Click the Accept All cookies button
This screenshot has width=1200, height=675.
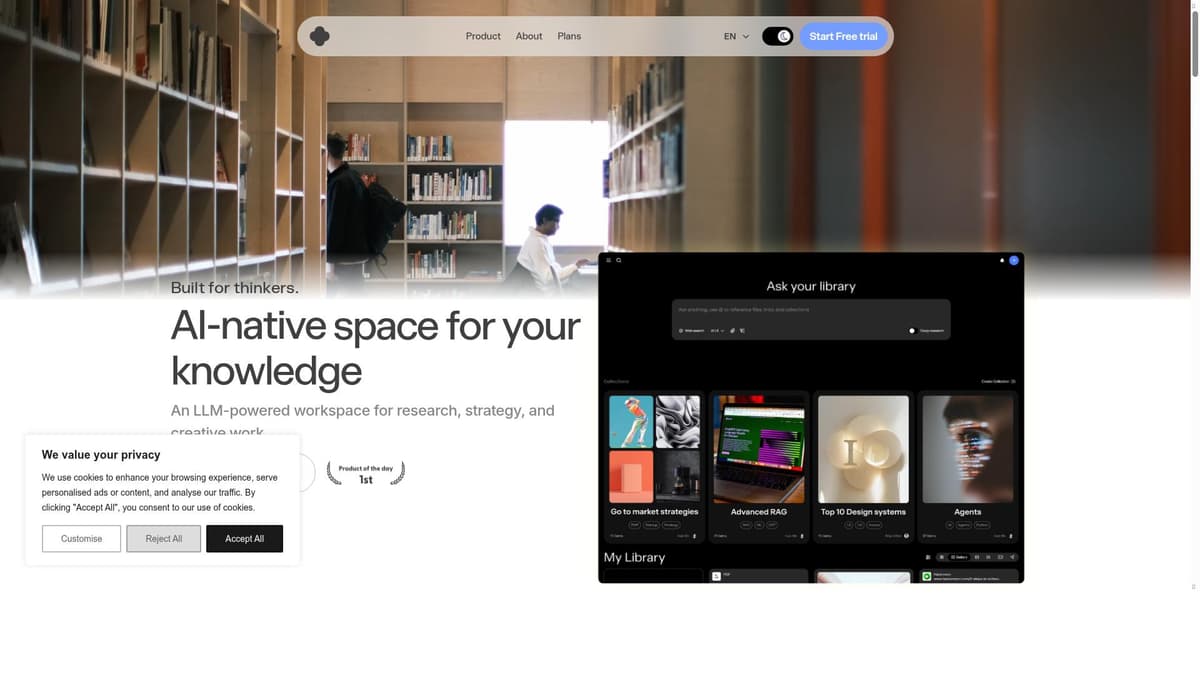244,538
